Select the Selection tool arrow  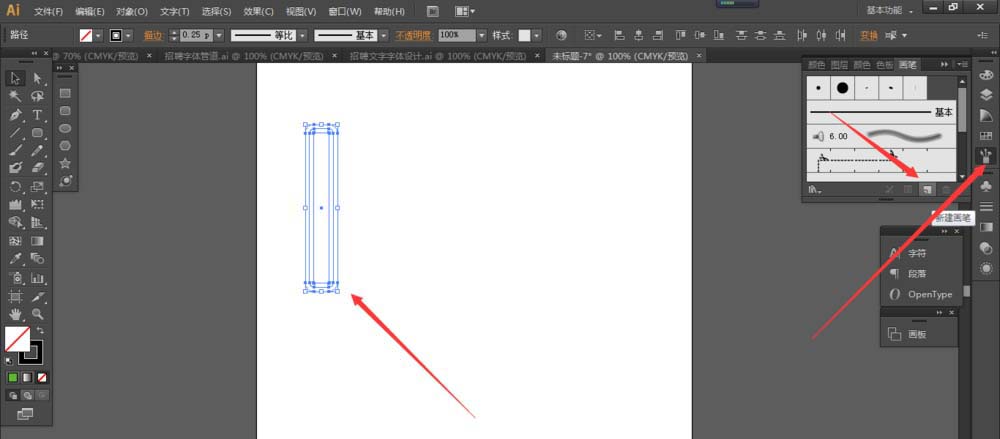(x=15, y=78)
